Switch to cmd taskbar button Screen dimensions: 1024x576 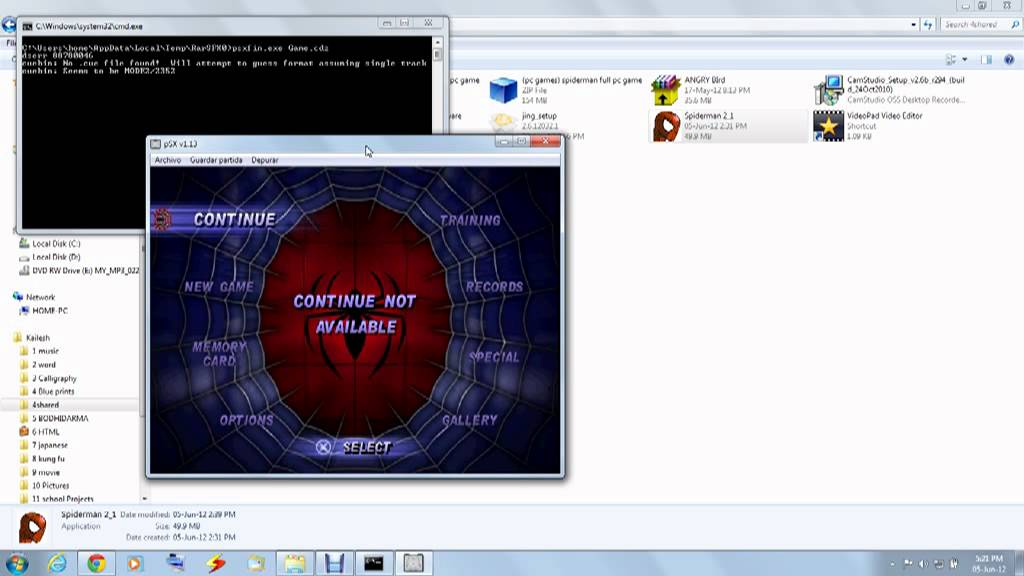[374, 563]
